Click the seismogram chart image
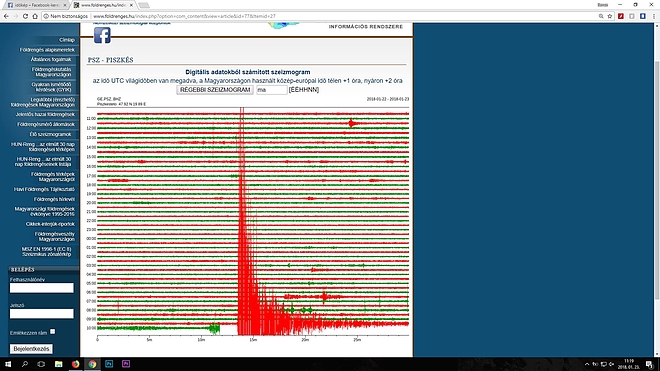The image size is (660, 371). pyautogui.click(x=248, y=219)
